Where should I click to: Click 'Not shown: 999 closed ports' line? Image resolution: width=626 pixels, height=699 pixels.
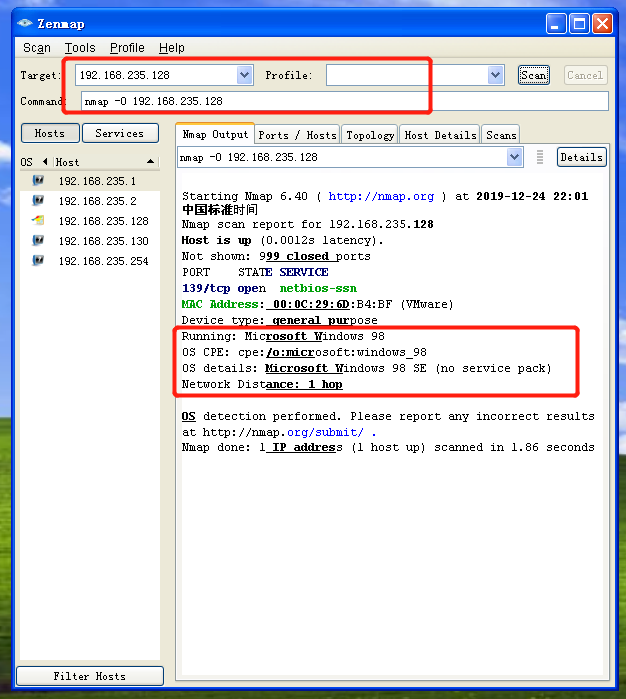click(276, 256)
